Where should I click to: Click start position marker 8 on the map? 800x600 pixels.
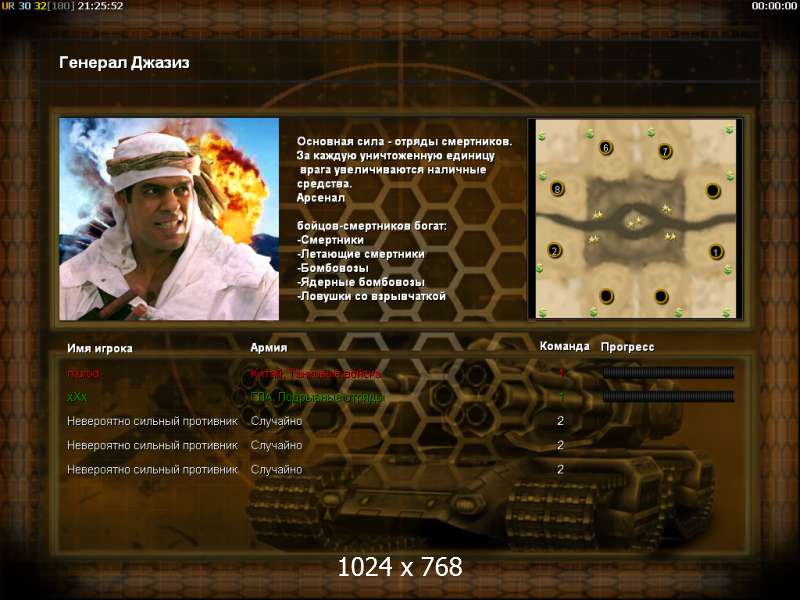(x=557, y=189)
